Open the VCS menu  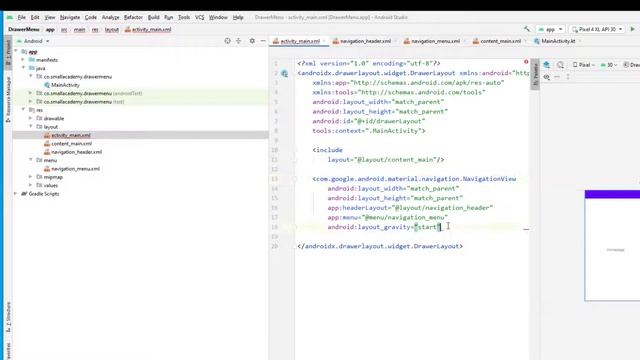pos(199,17)
